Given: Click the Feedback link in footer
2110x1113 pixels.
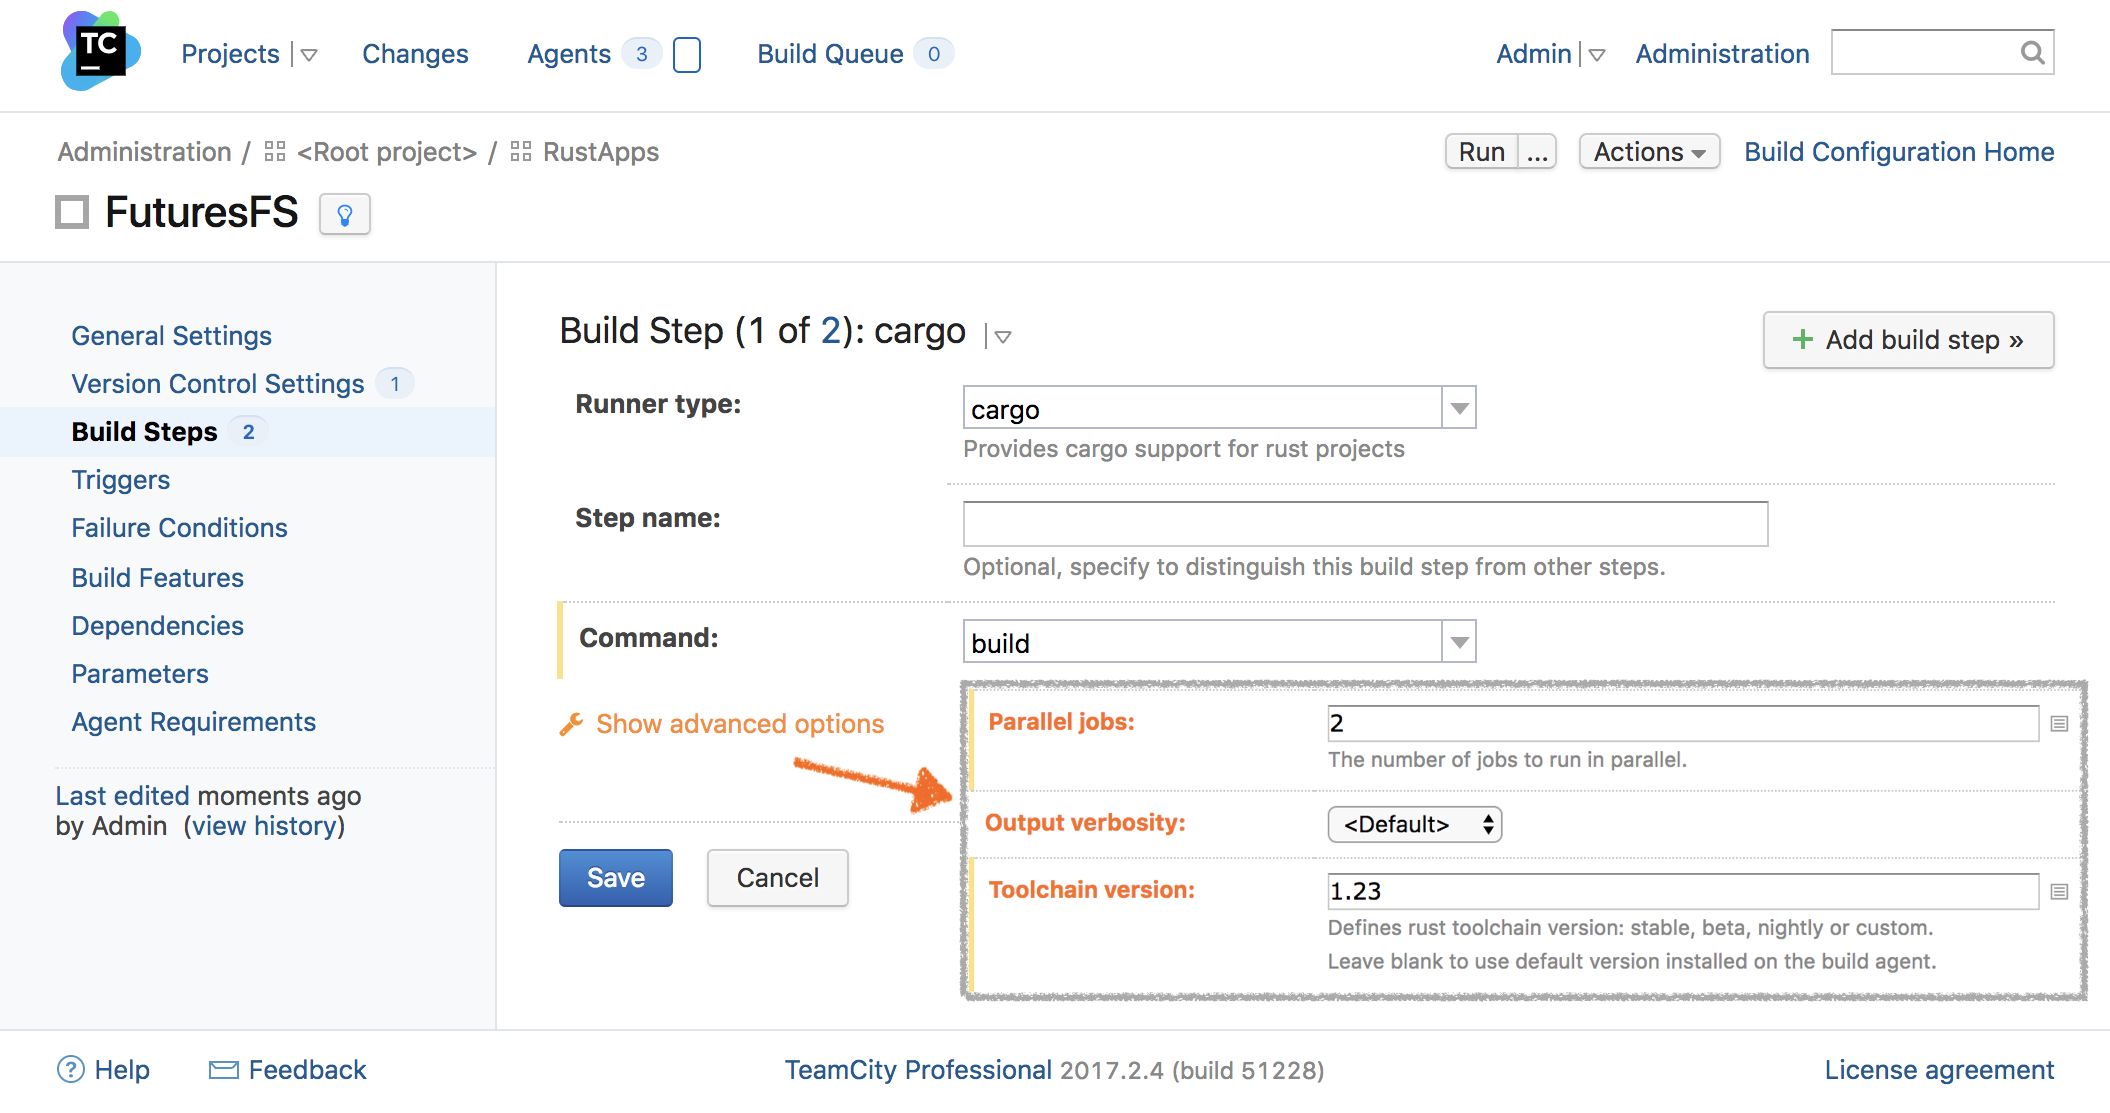Looking at the screenshot, I should pos(307,1070).
